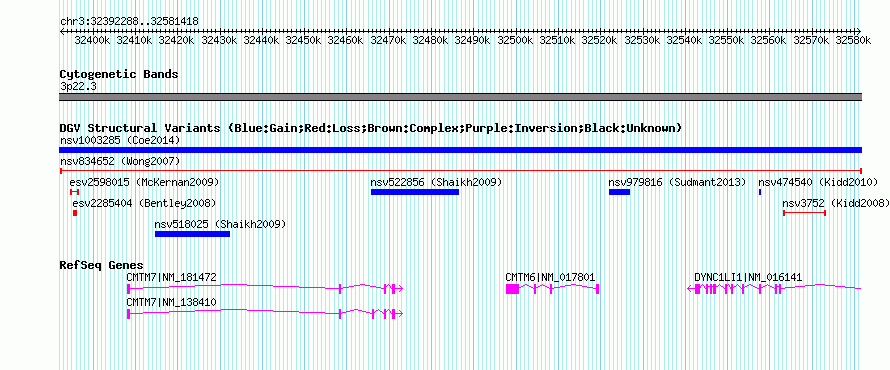Select the CMTM7 NM_138410 transcript glyph
Viewport: 890px width, 370px height.
(265, 313)
